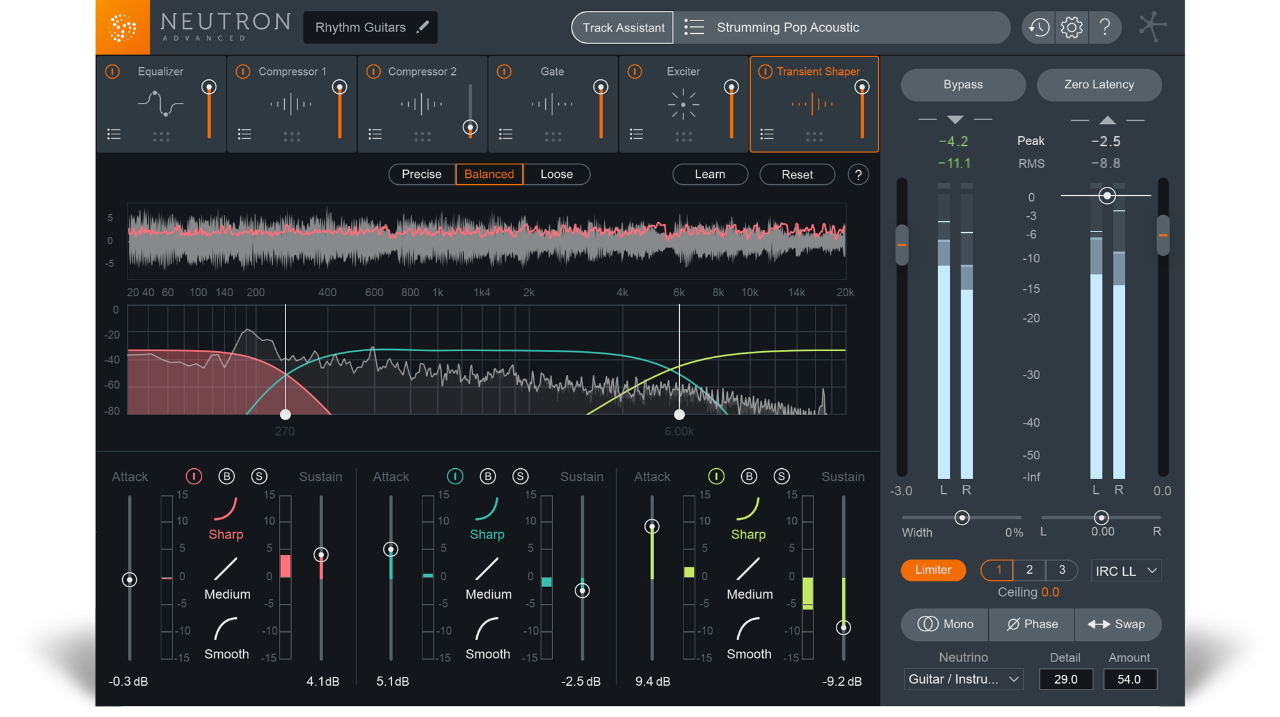
Task: Select limiter style 3
Action: pyautogui.click(x=1062, y=570)
